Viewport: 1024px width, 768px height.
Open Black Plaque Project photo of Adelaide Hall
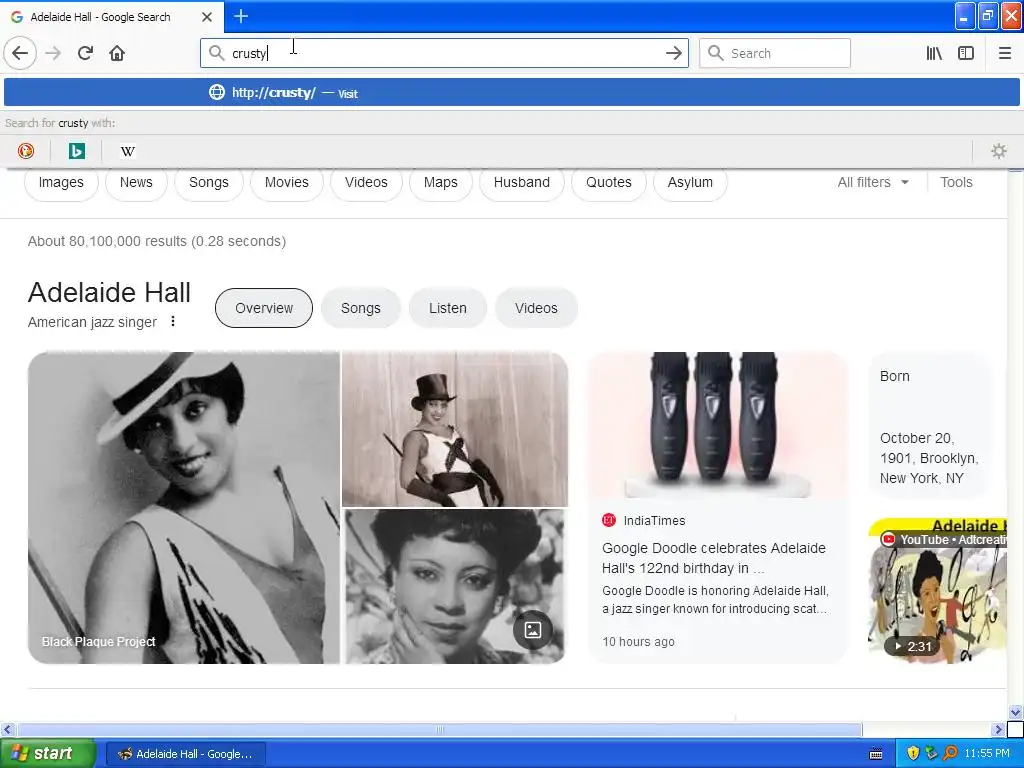[184, 507]
